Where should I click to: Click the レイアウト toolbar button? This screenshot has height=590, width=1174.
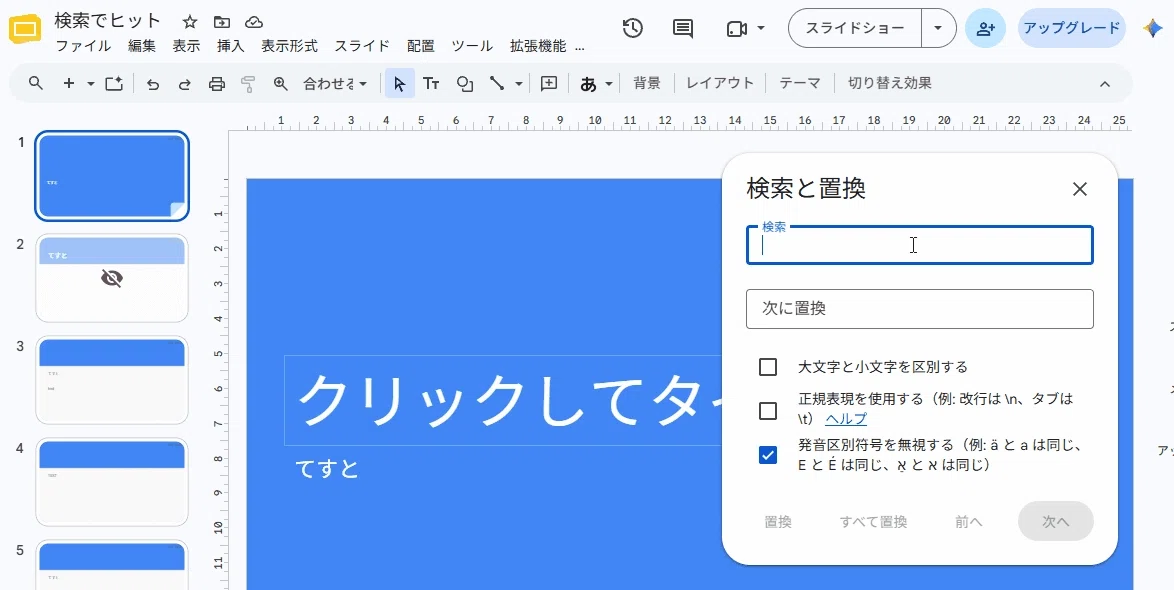pyautogui.click(x=720, y=83)
